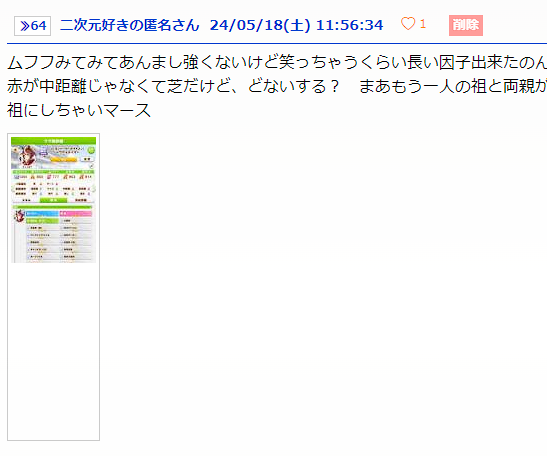This screenshot has width=547, height=456.
Task: Click the highlighted green tab in thumbnail
Action: (53, 200)
